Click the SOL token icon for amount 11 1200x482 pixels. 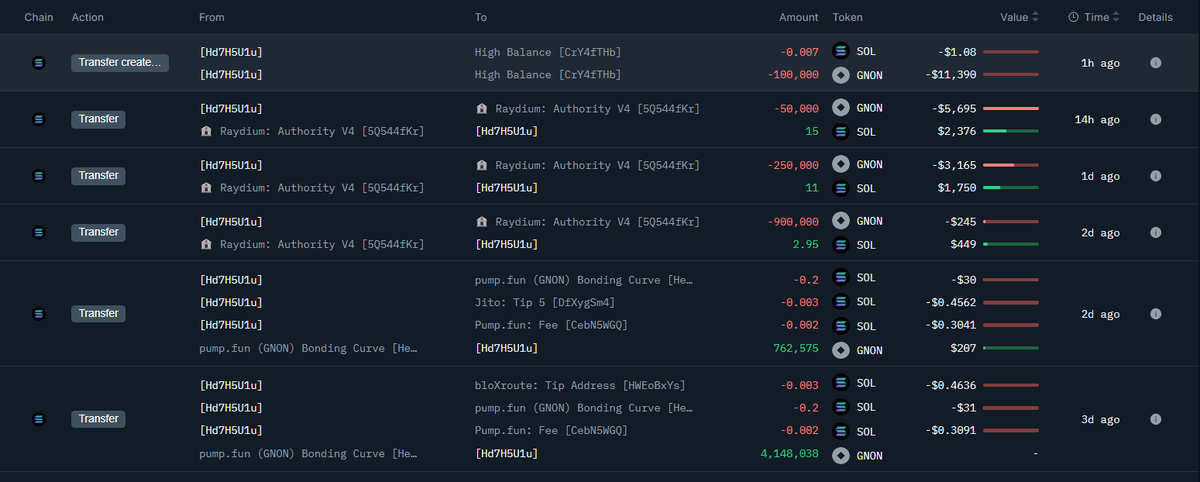click(841, 188)
